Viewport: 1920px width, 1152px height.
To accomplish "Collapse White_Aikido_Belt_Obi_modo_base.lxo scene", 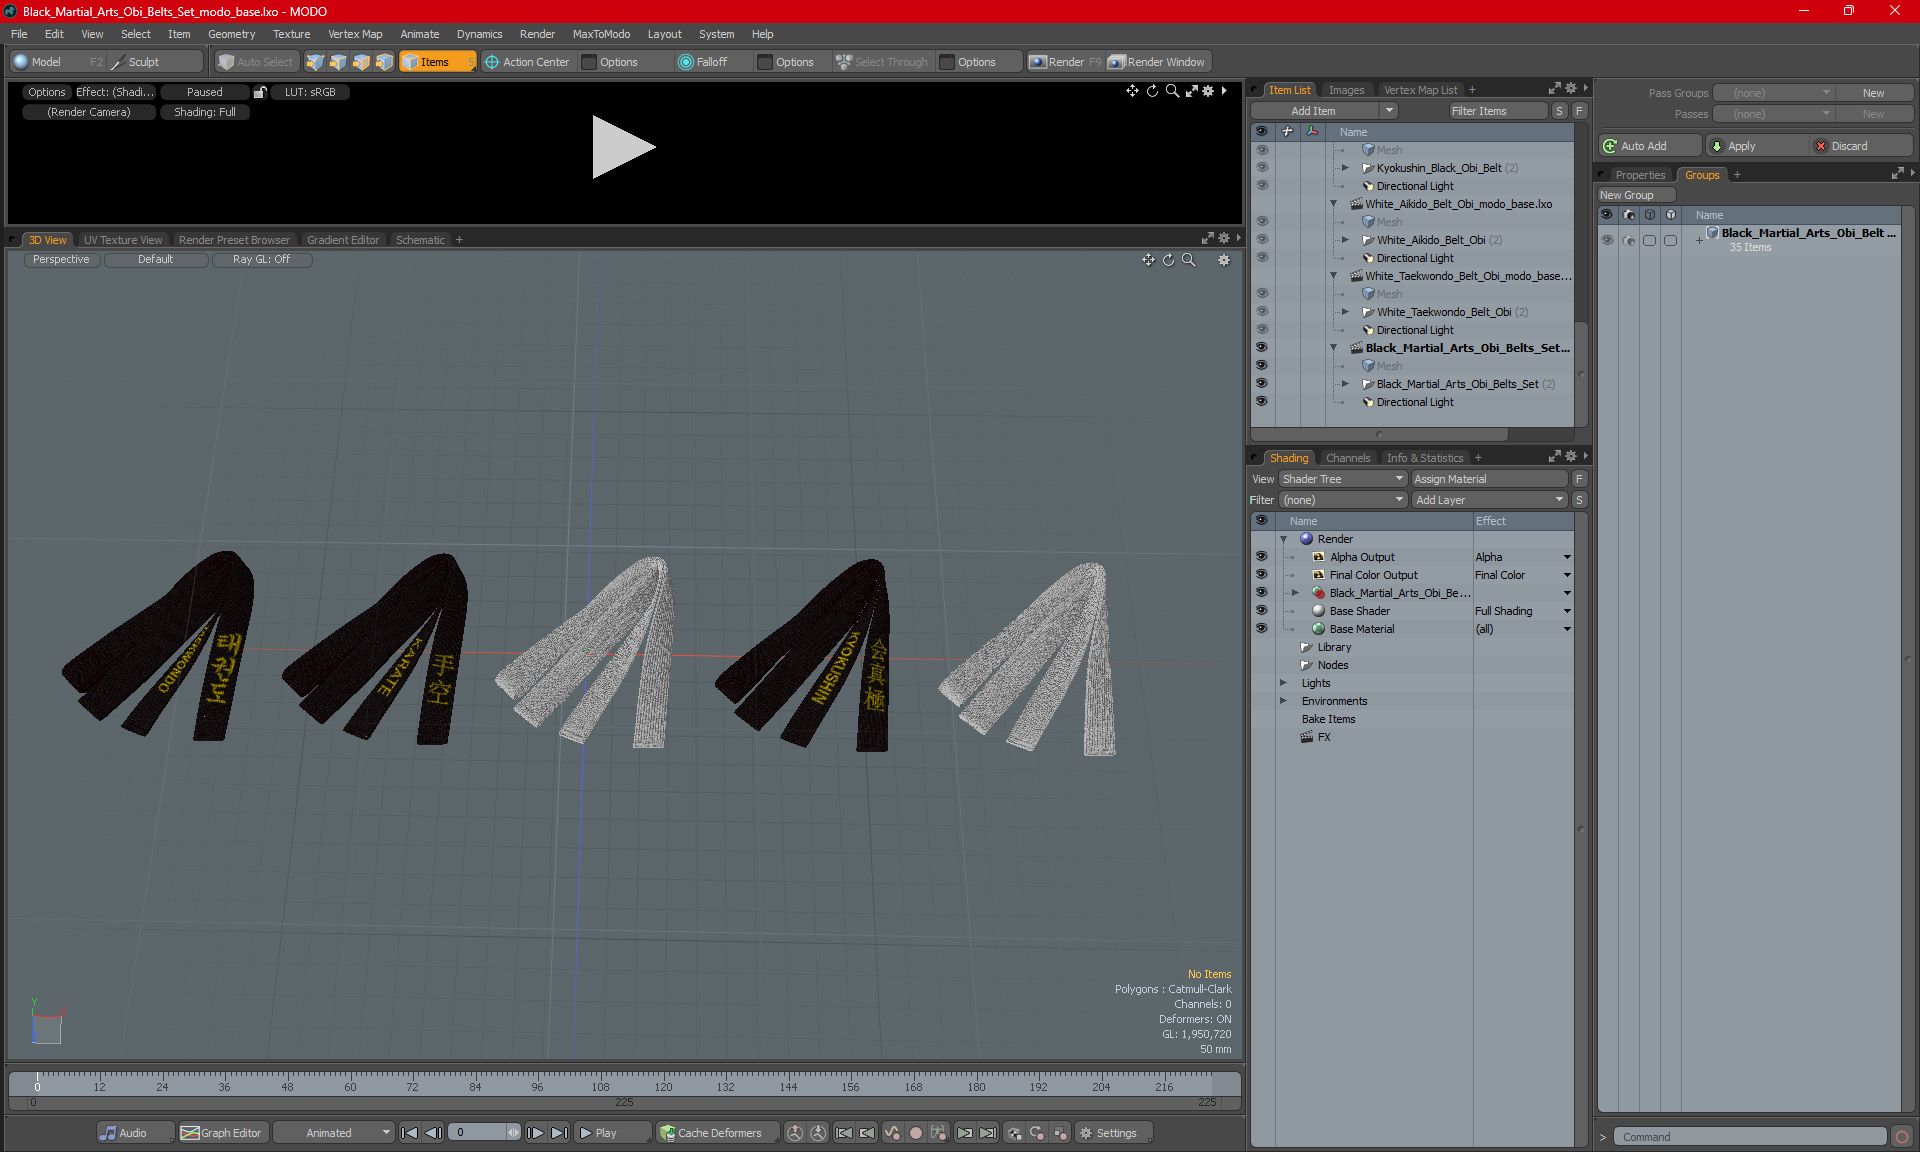I will 1333,204.
